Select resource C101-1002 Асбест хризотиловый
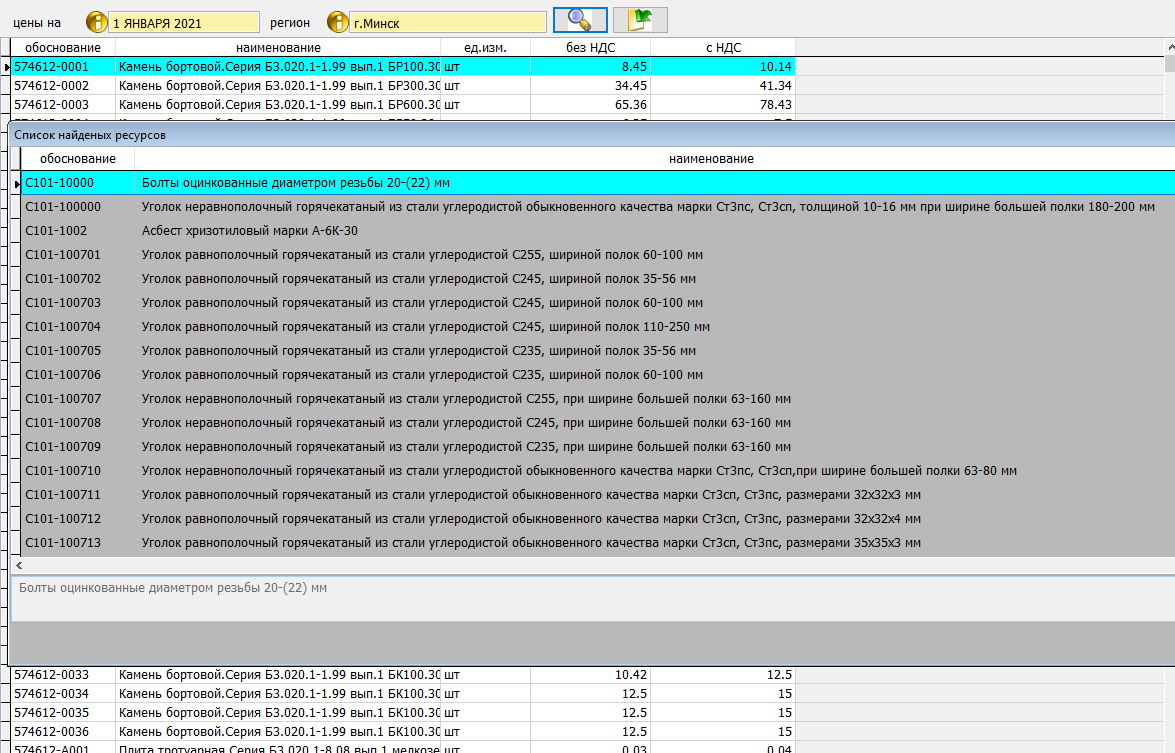 pos(598,231)
